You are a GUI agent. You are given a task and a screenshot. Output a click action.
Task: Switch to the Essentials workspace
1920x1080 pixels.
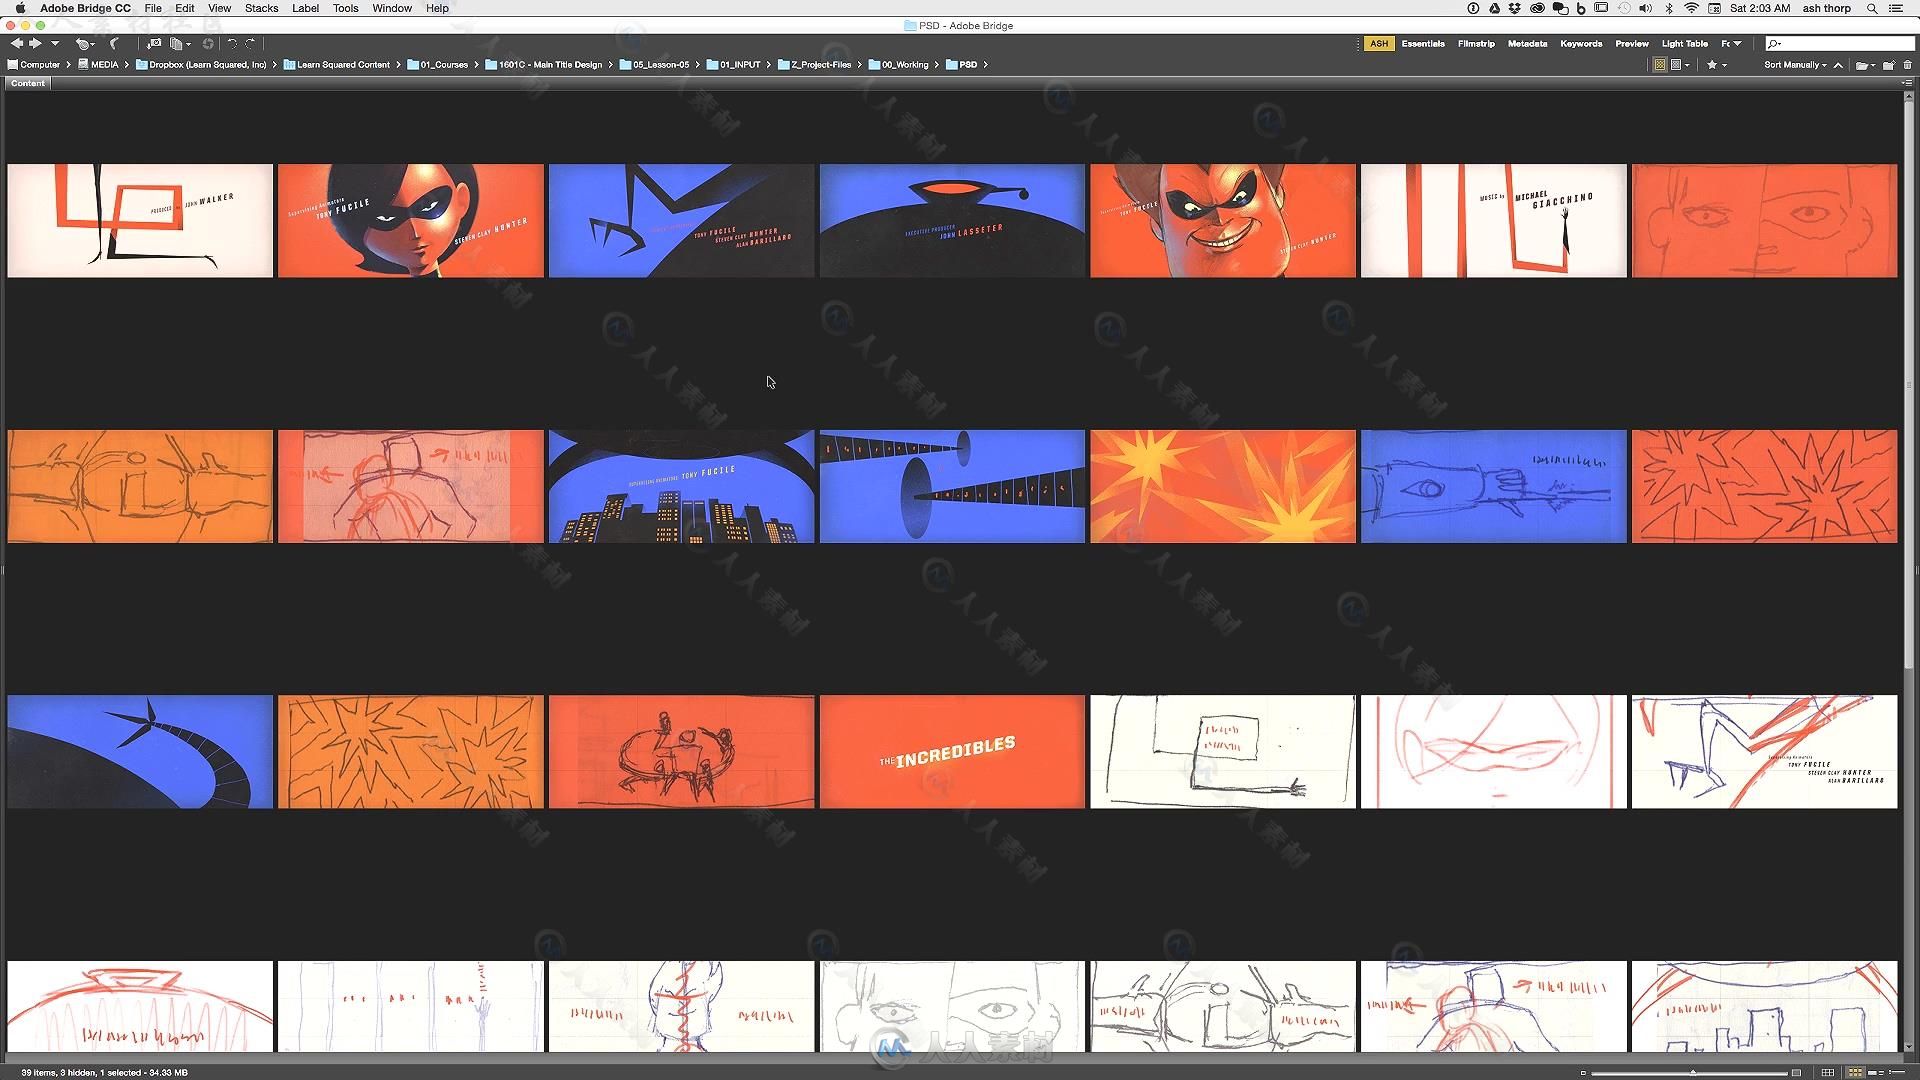[x=1423, y=44]
